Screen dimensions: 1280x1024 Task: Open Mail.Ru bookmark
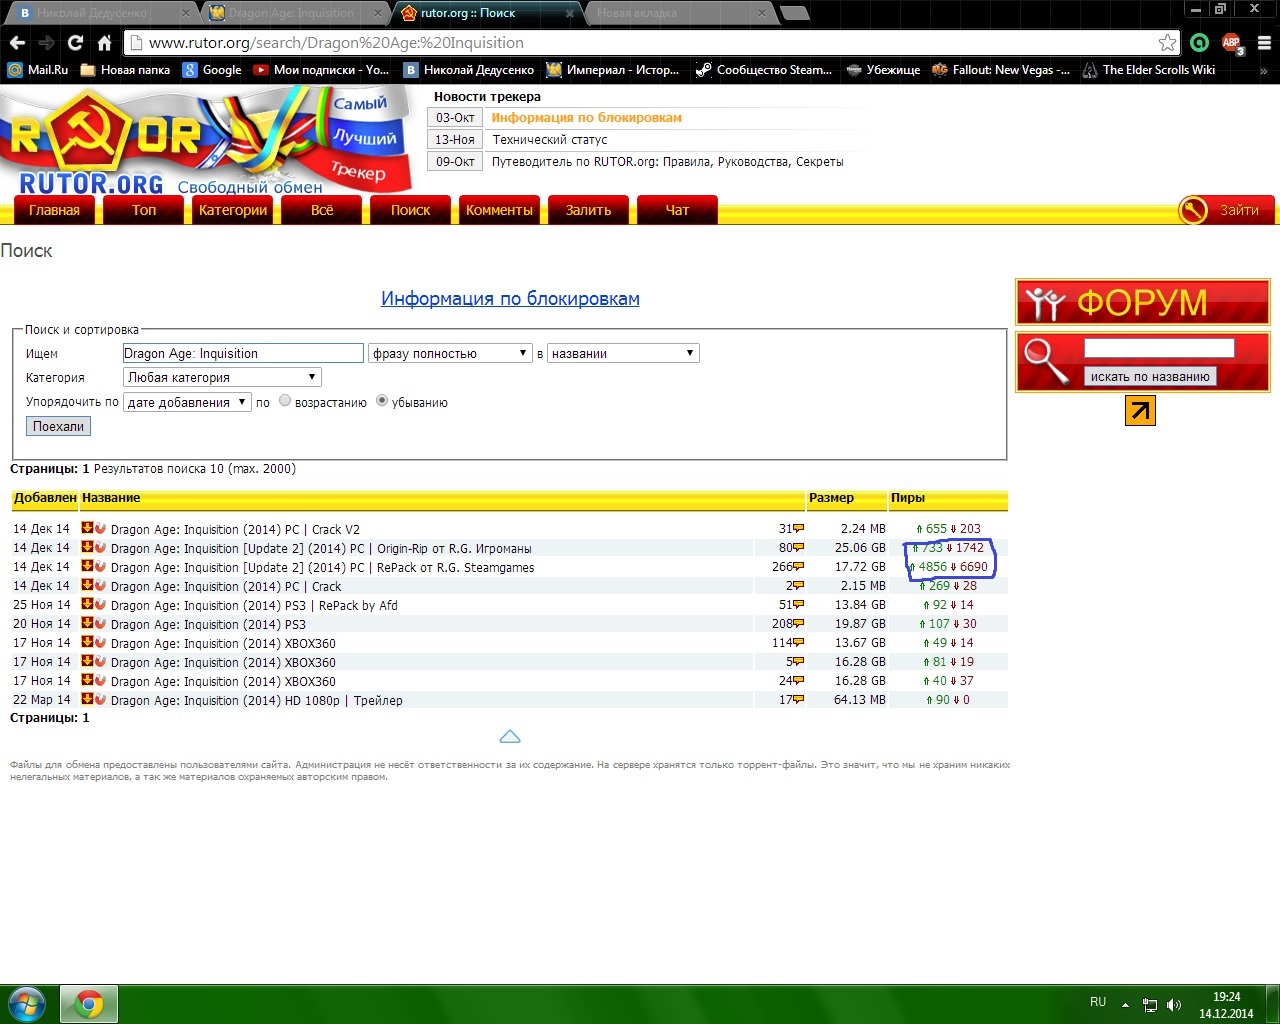pyautogui.click(x=38, y=70)
